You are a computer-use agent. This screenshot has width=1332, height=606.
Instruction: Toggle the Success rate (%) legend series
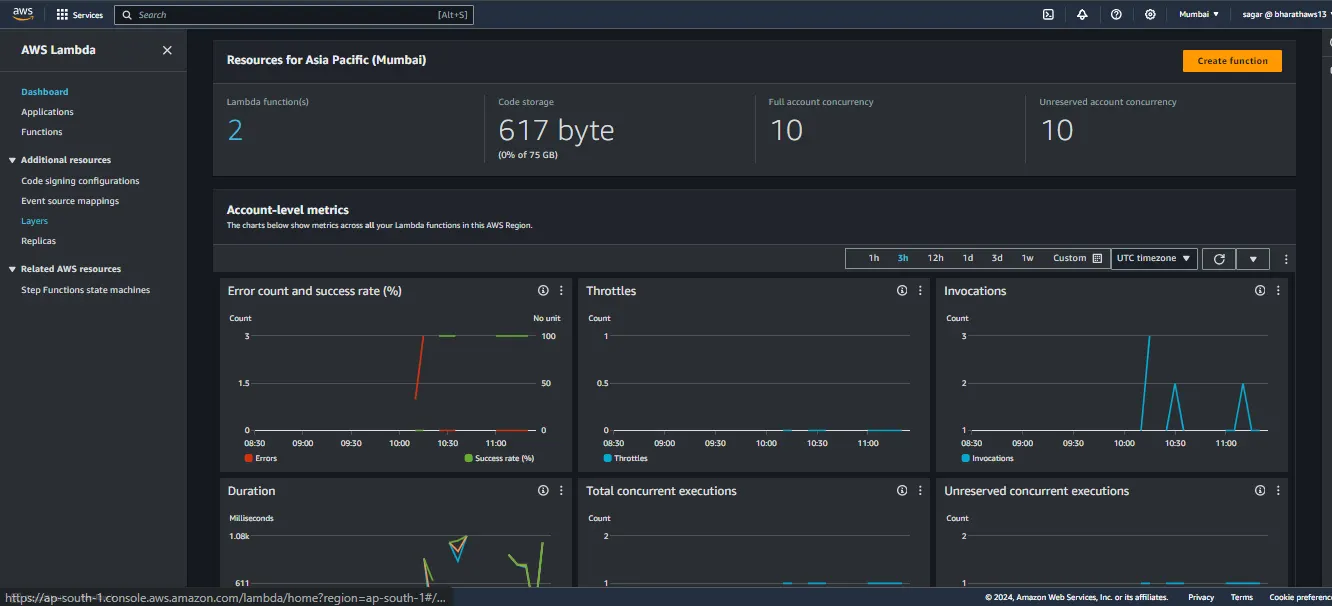click(499, 458)
